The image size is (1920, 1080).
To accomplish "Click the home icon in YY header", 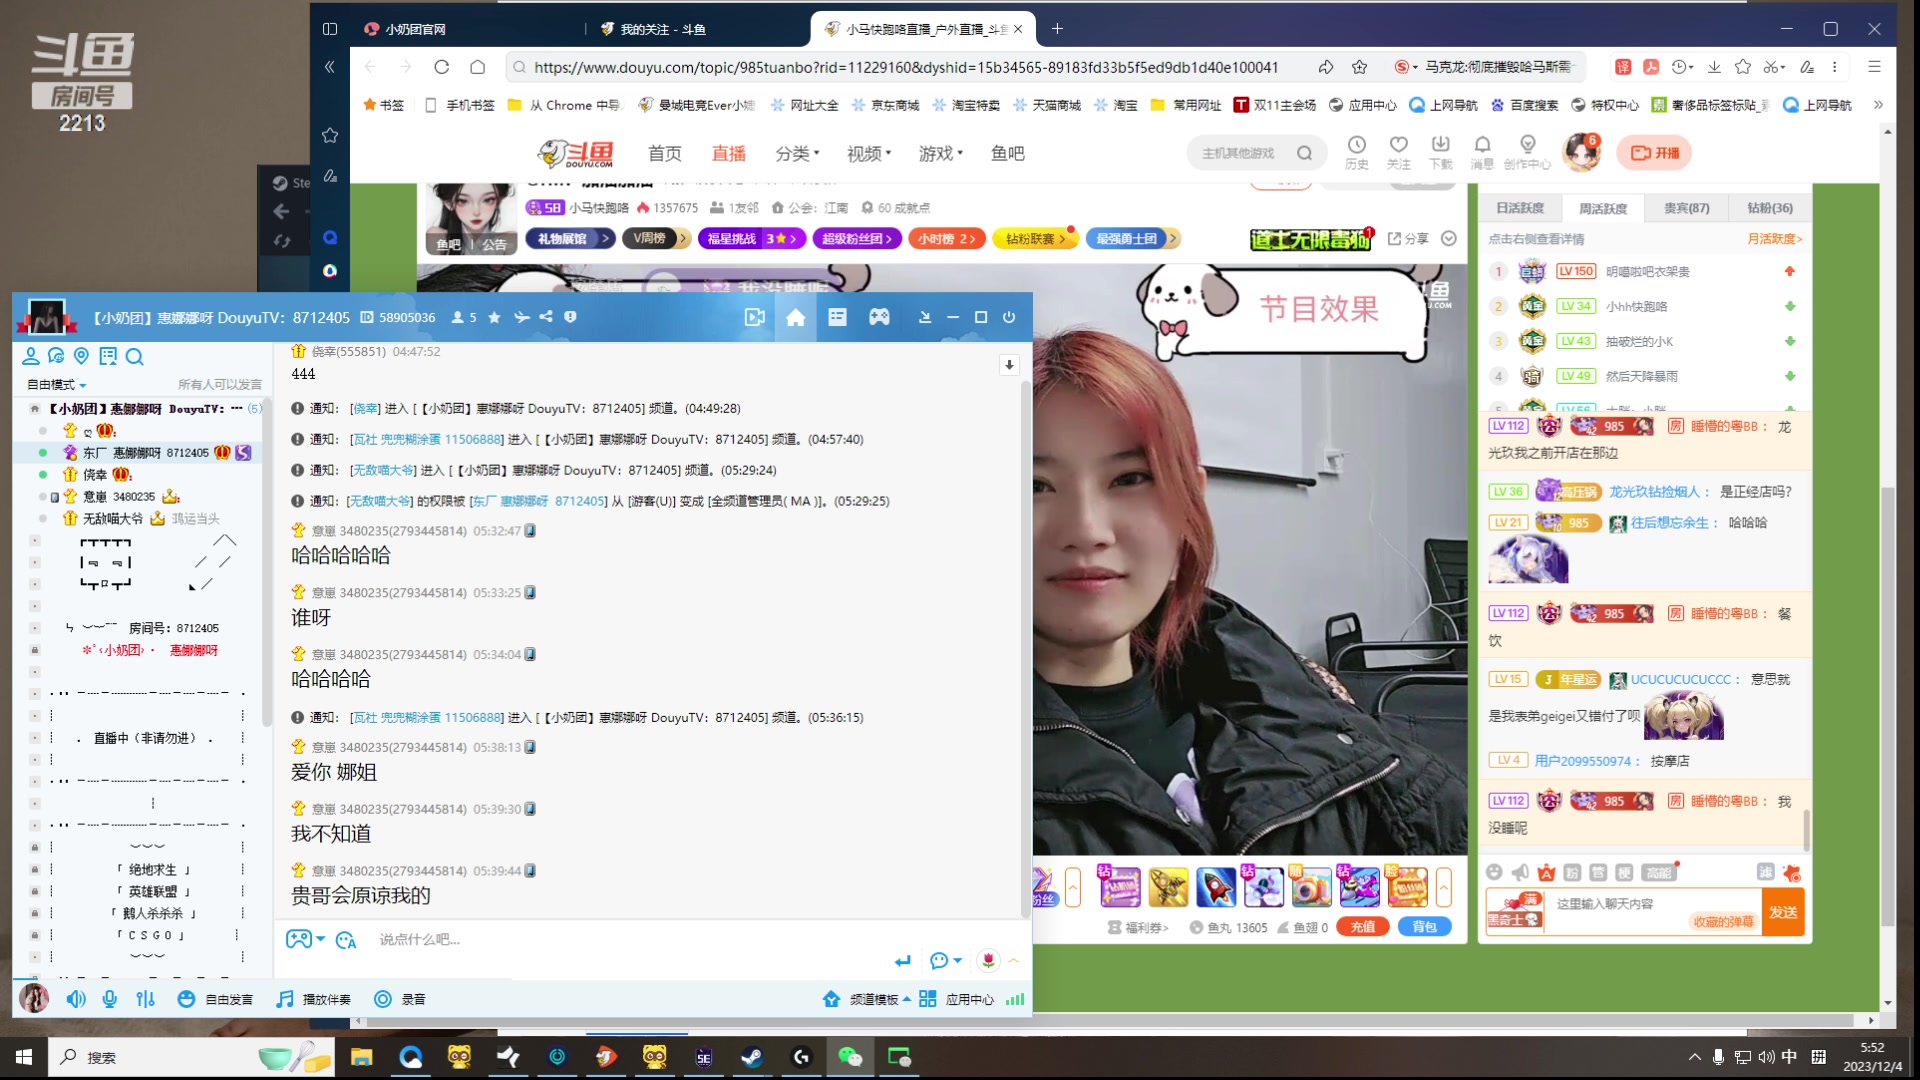I will click(796, 317).
